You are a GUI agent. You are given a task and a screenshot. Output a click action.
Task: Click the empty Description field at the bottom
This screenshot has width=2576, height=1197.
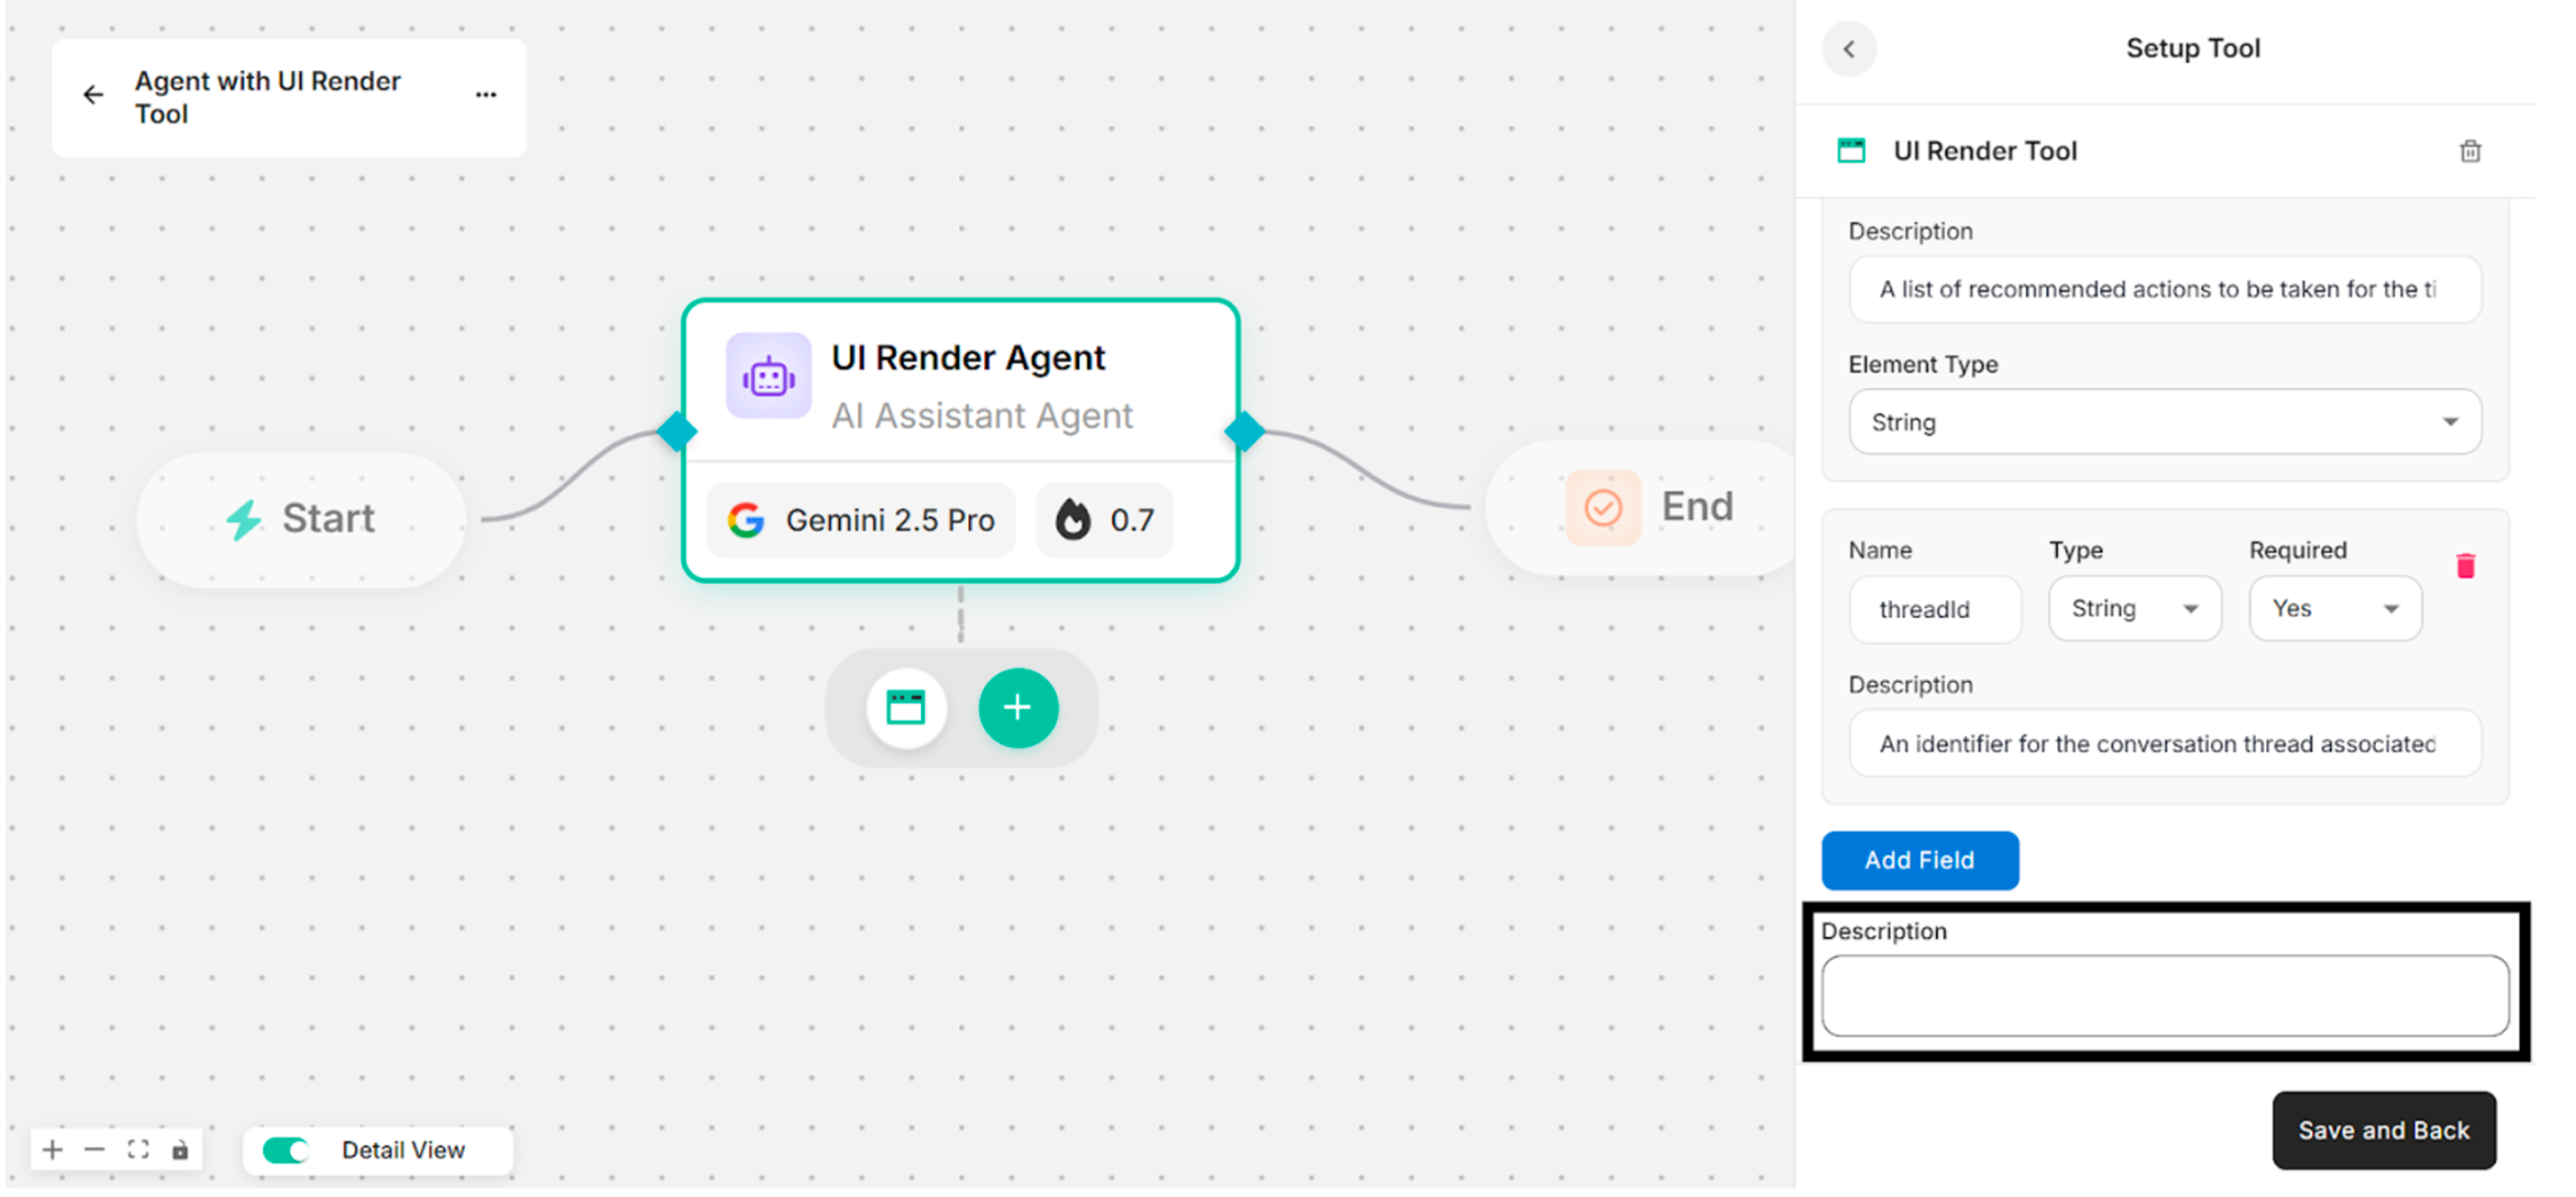click(x=2165, y=997)
